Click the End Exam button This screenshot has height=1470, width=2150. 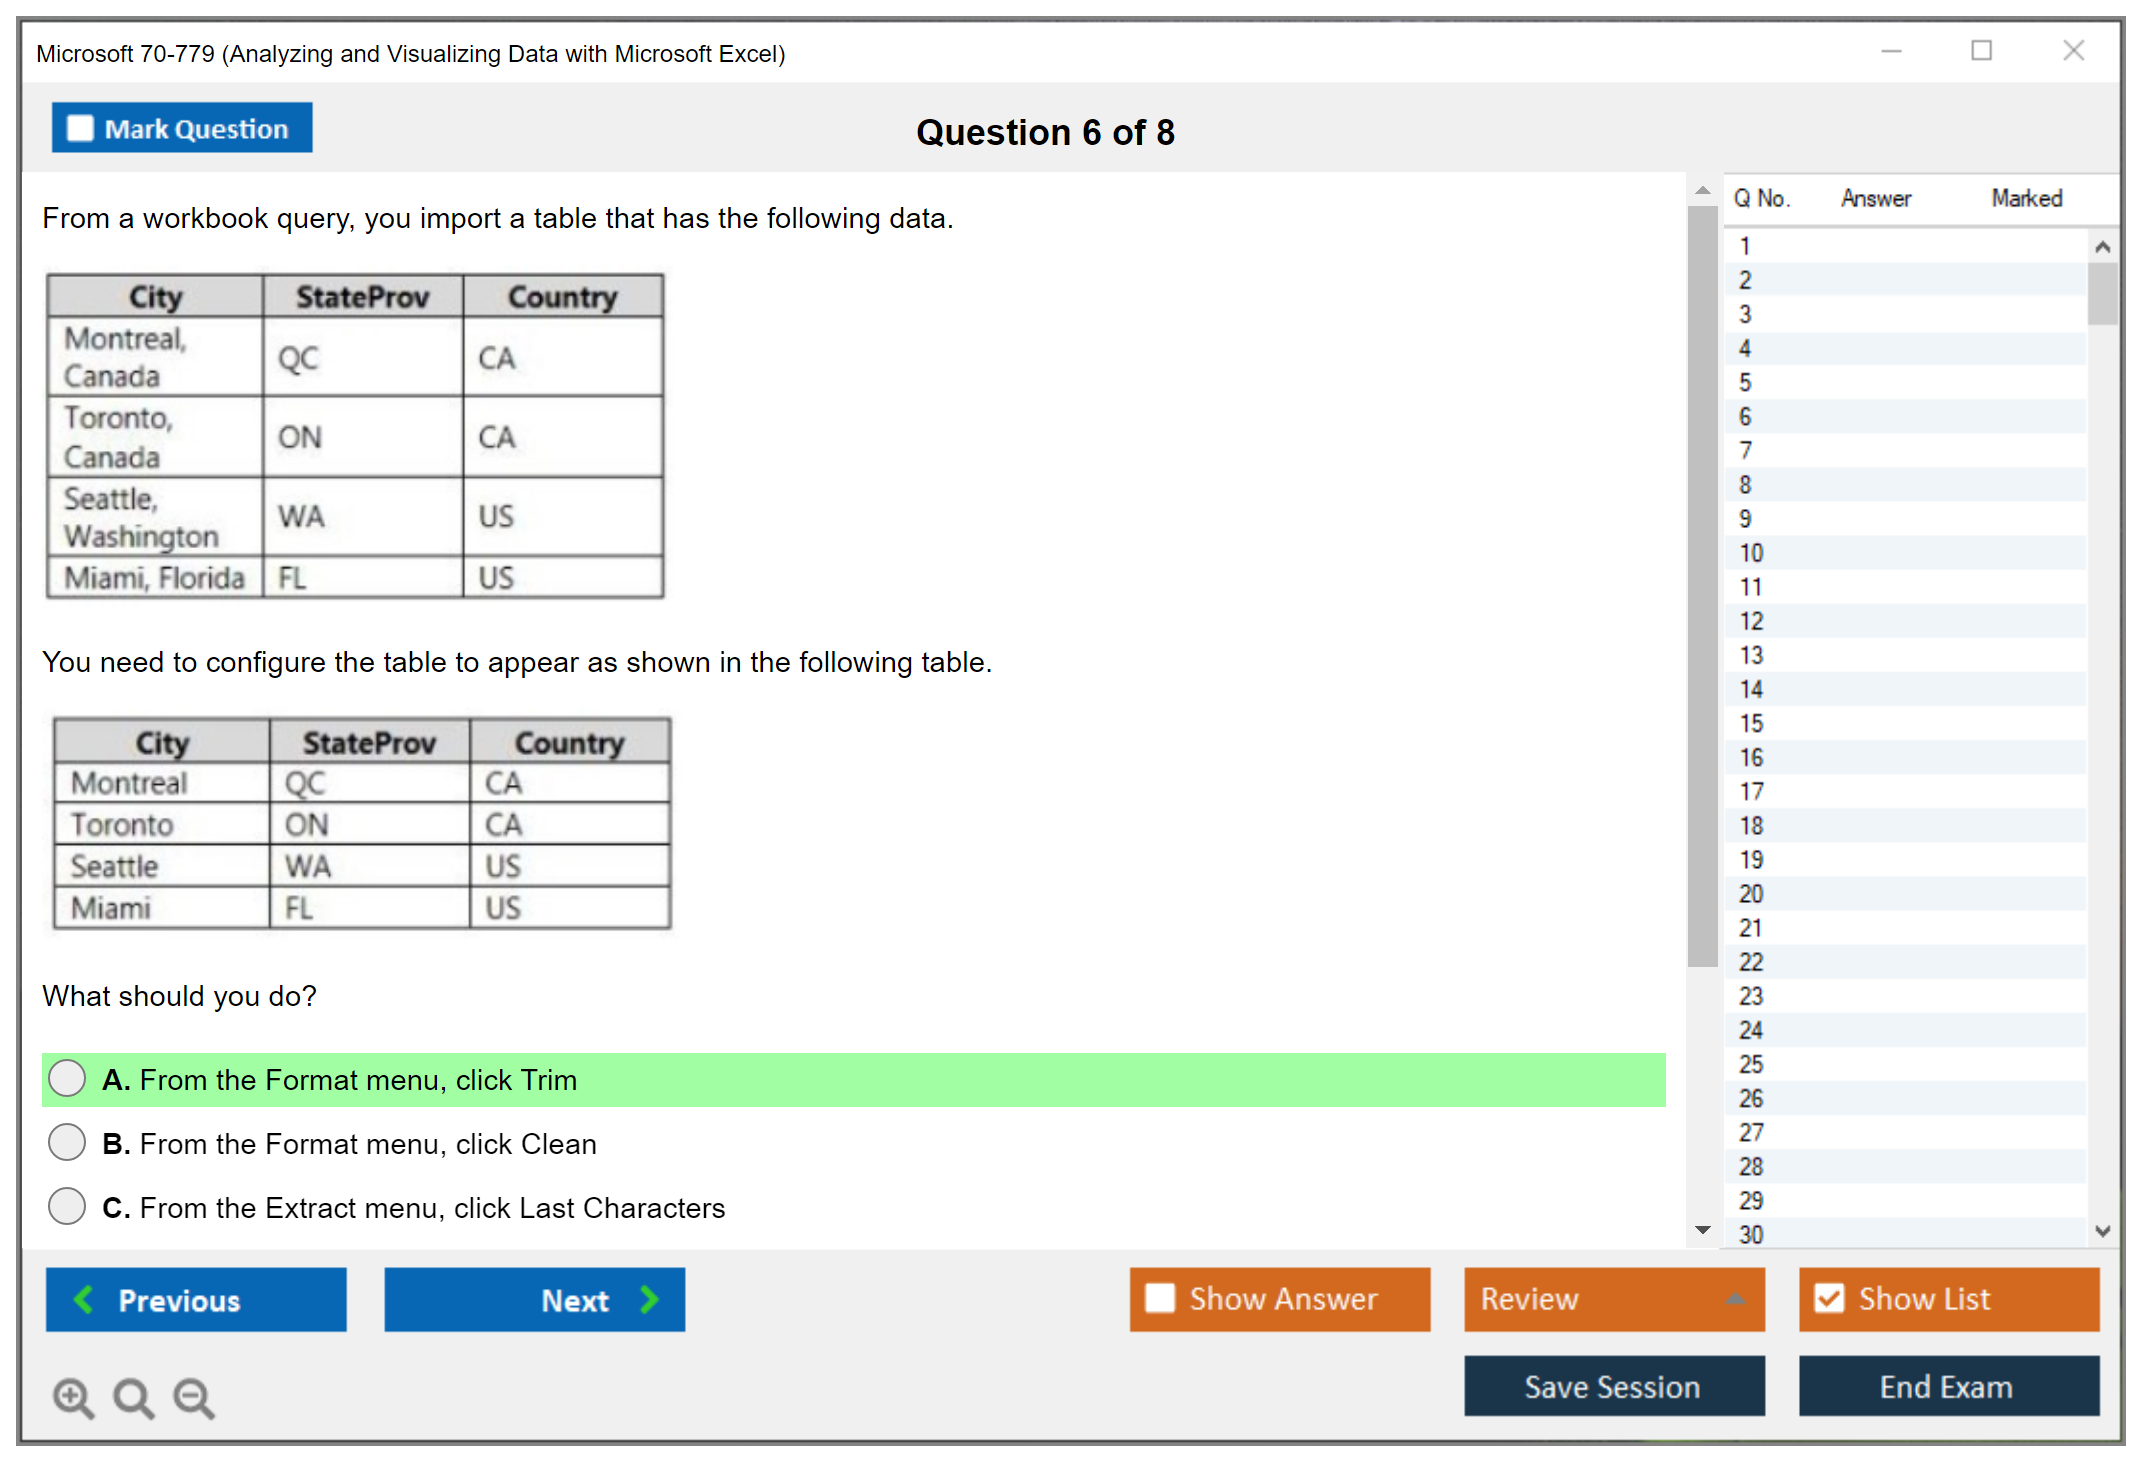click(1947, 1386)
